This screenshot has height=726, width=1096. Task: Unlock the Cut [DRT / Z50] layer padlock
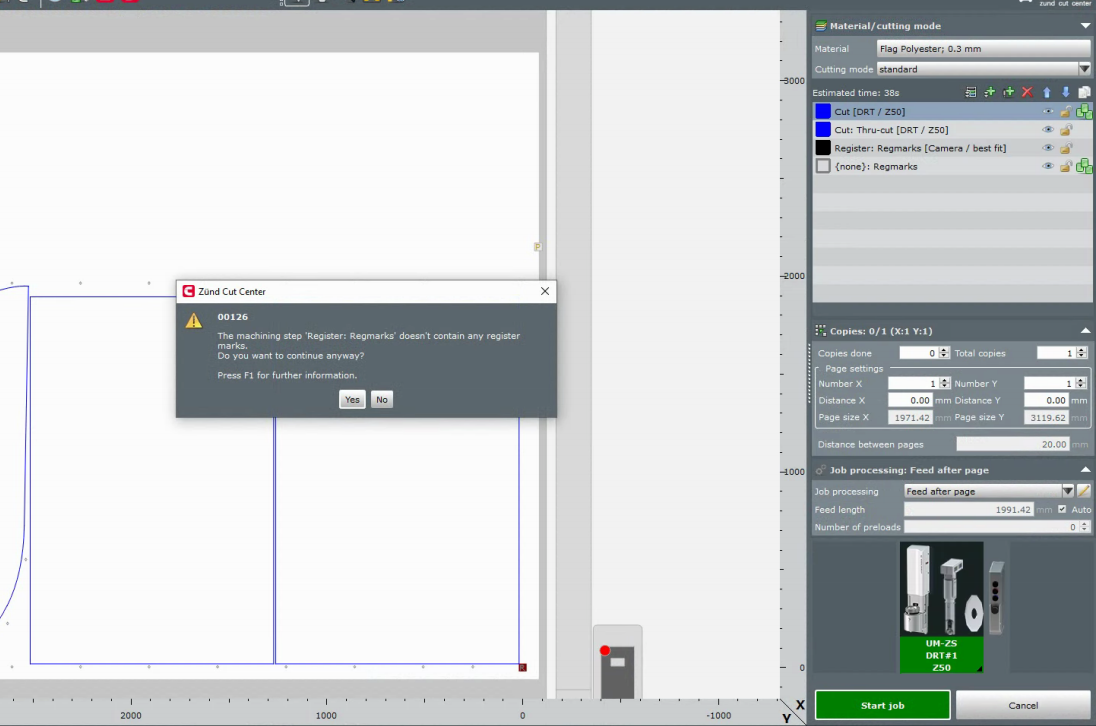[x=1065, y=112]
